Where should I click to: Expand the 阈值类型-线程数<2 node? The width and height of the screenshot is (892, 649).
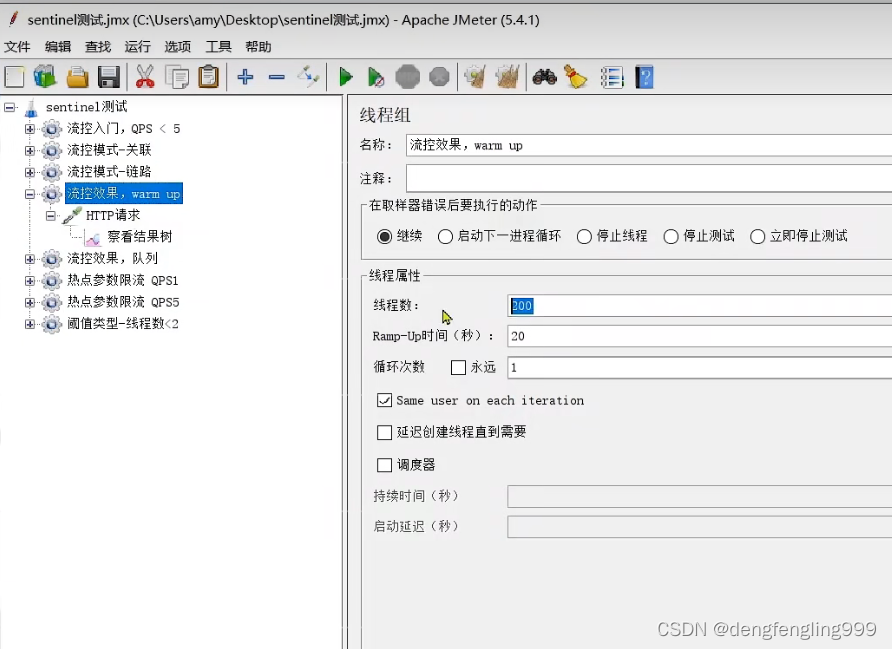coord(30,324)
